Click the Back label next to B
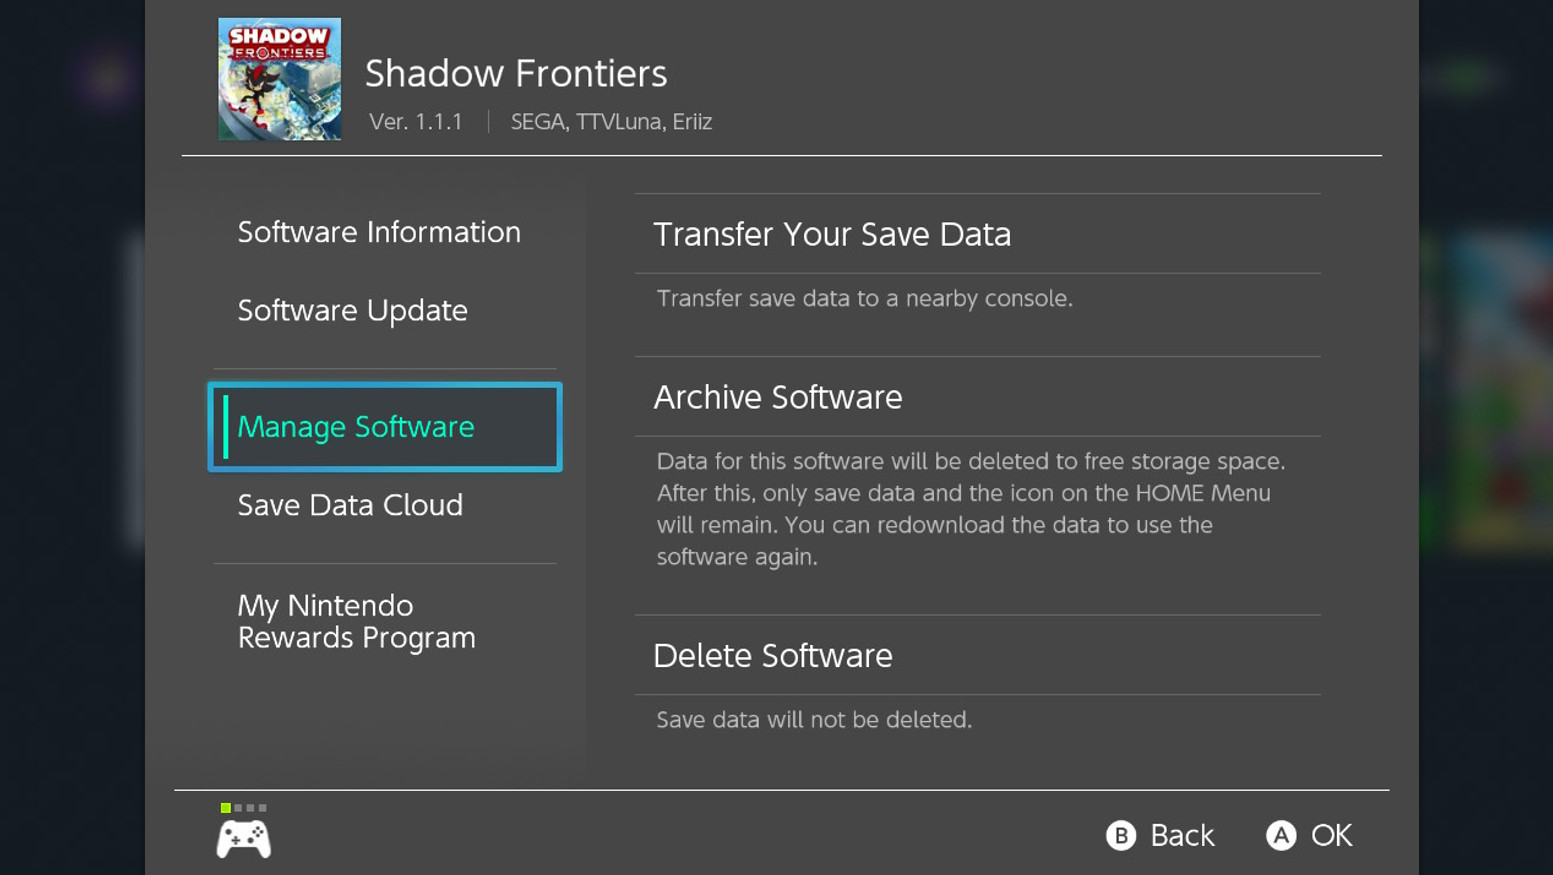The height and width of the screenshot is (875, 1553). (1183, 835)
